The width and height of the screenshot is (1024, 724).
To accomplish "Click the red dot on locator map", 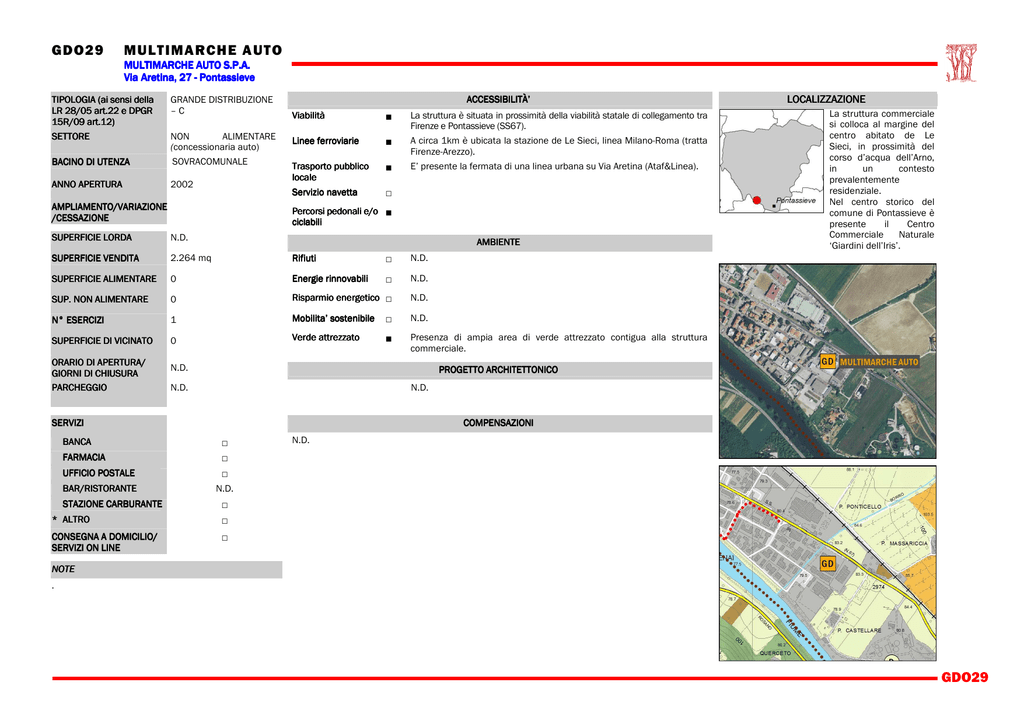I will pos(757,200).
